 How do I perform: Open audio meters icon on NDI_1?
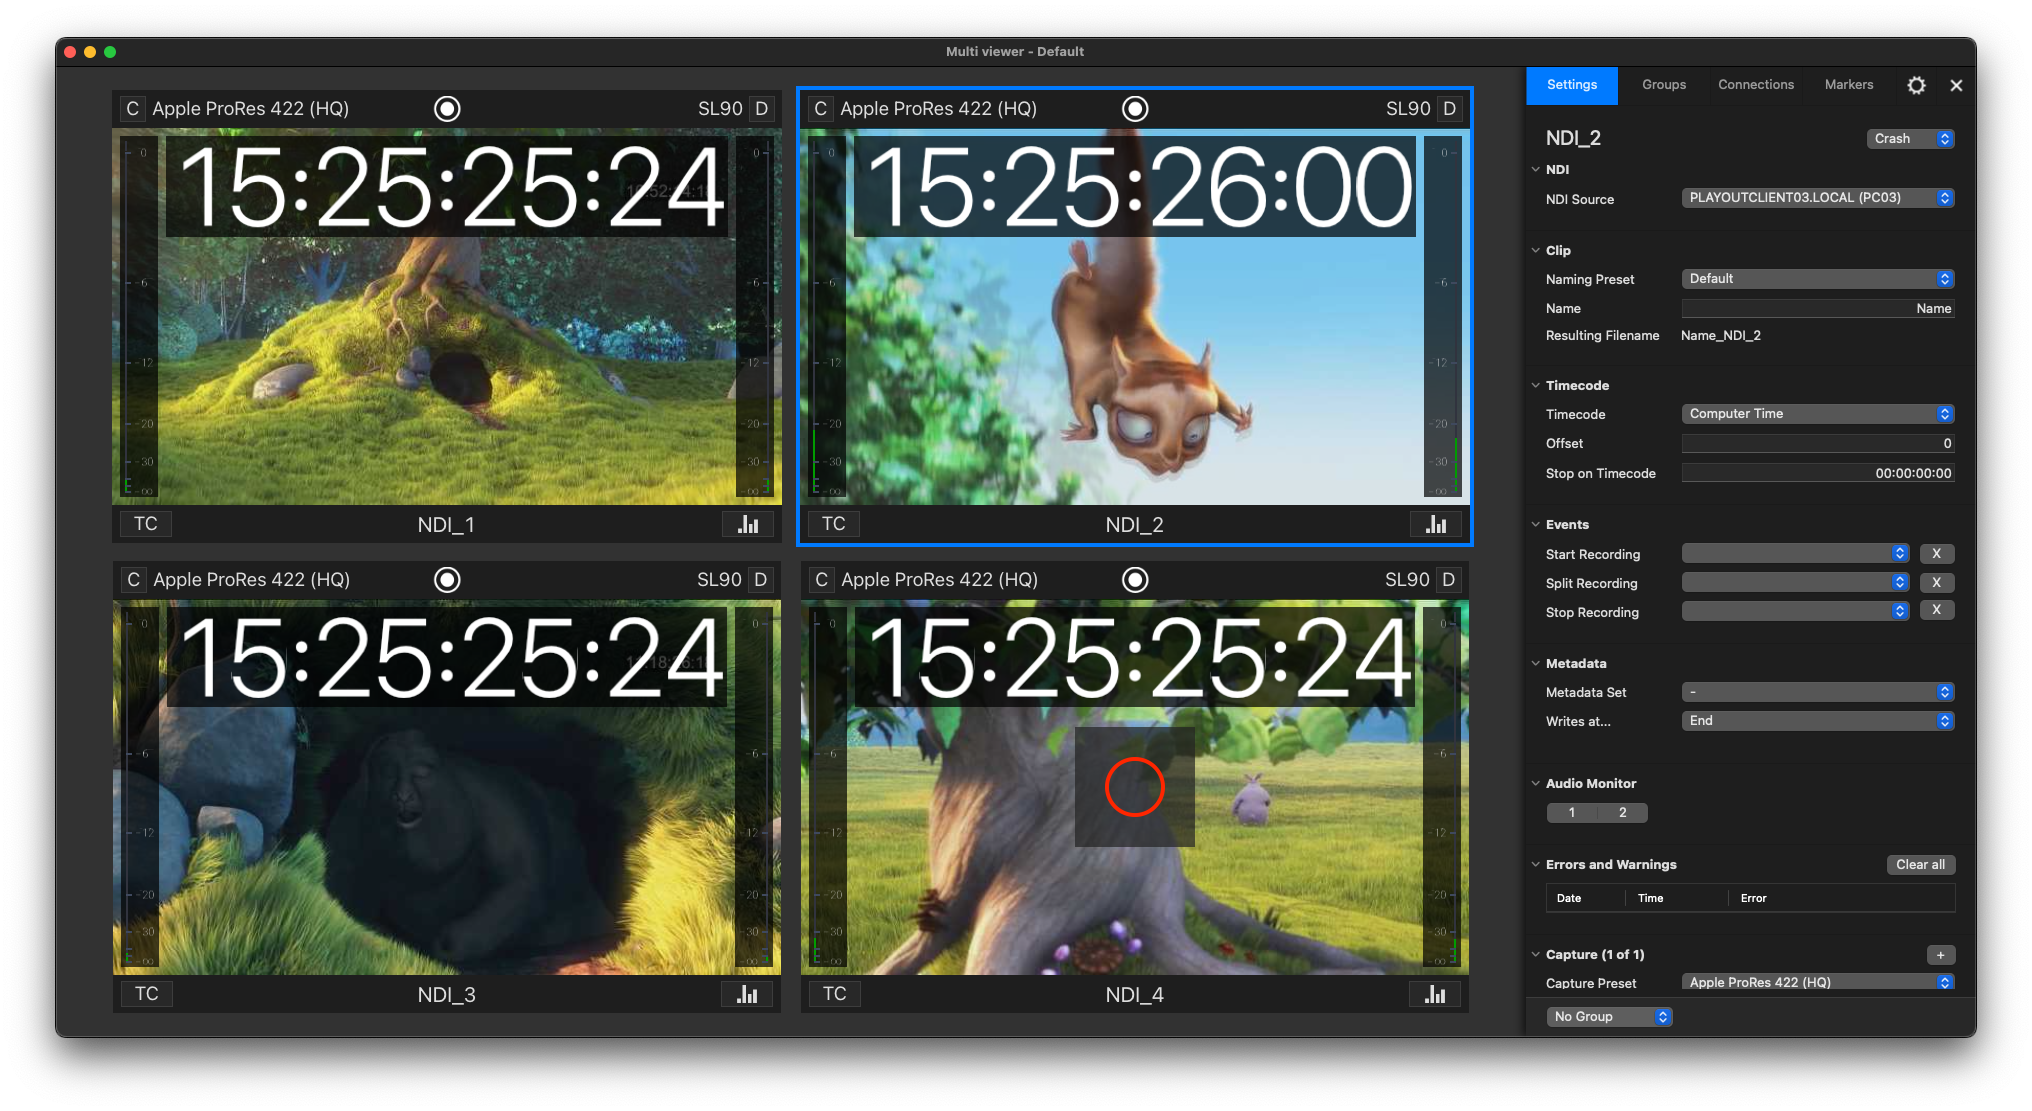coord(748,524)
